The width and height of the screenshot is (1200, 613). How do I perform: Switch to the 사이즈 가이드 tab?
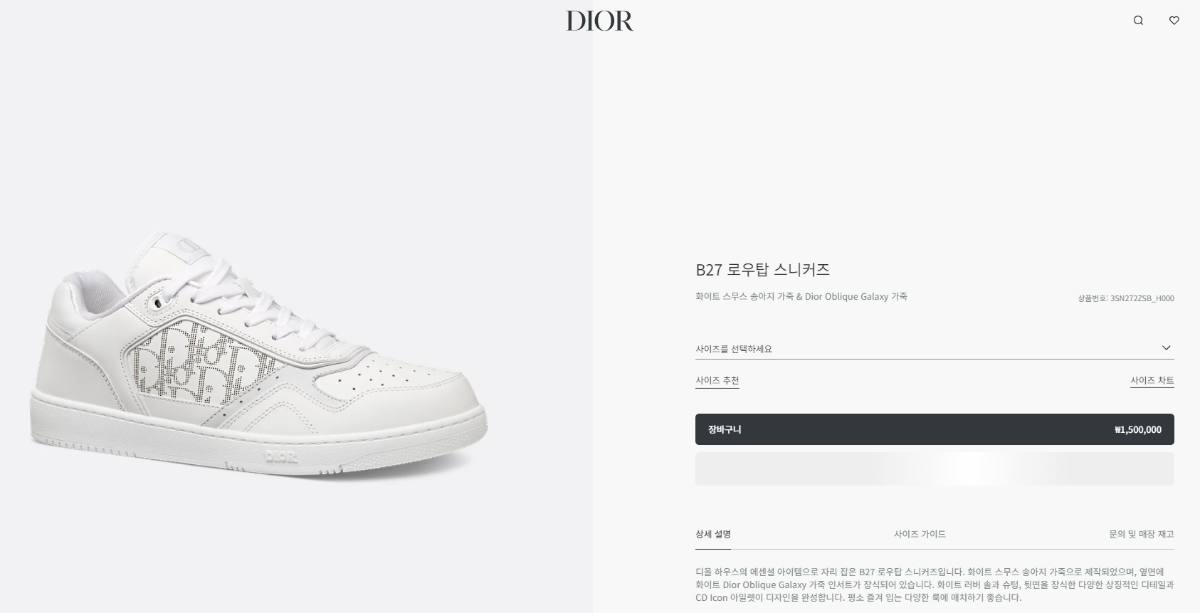pos(920,534)
